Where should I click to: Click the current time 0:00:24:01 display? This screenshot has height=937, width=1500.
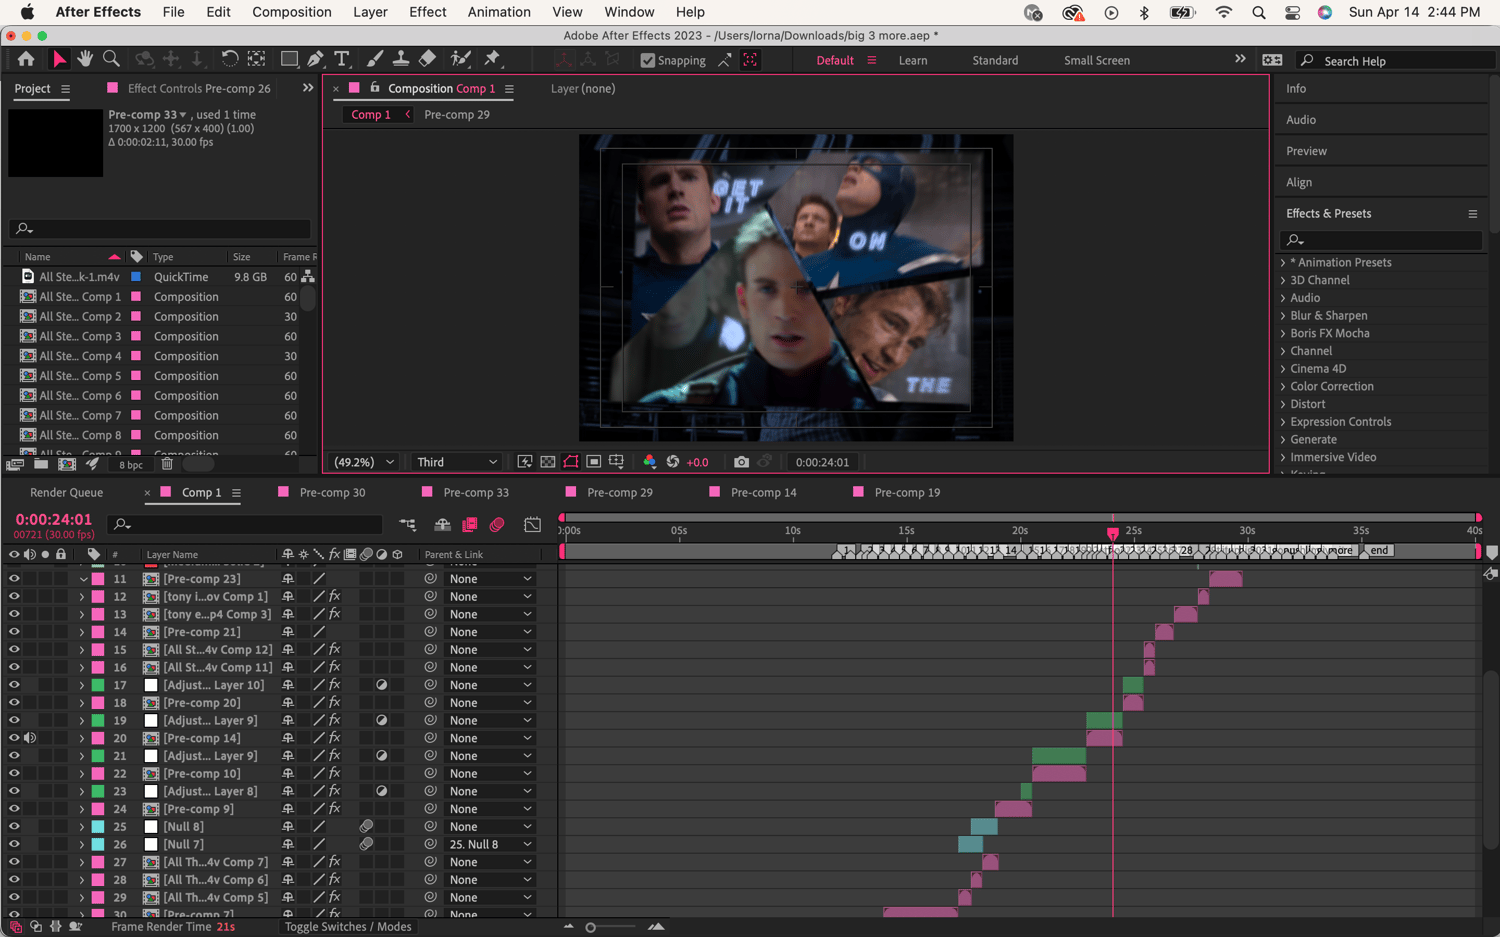click(x=53, y=519)
